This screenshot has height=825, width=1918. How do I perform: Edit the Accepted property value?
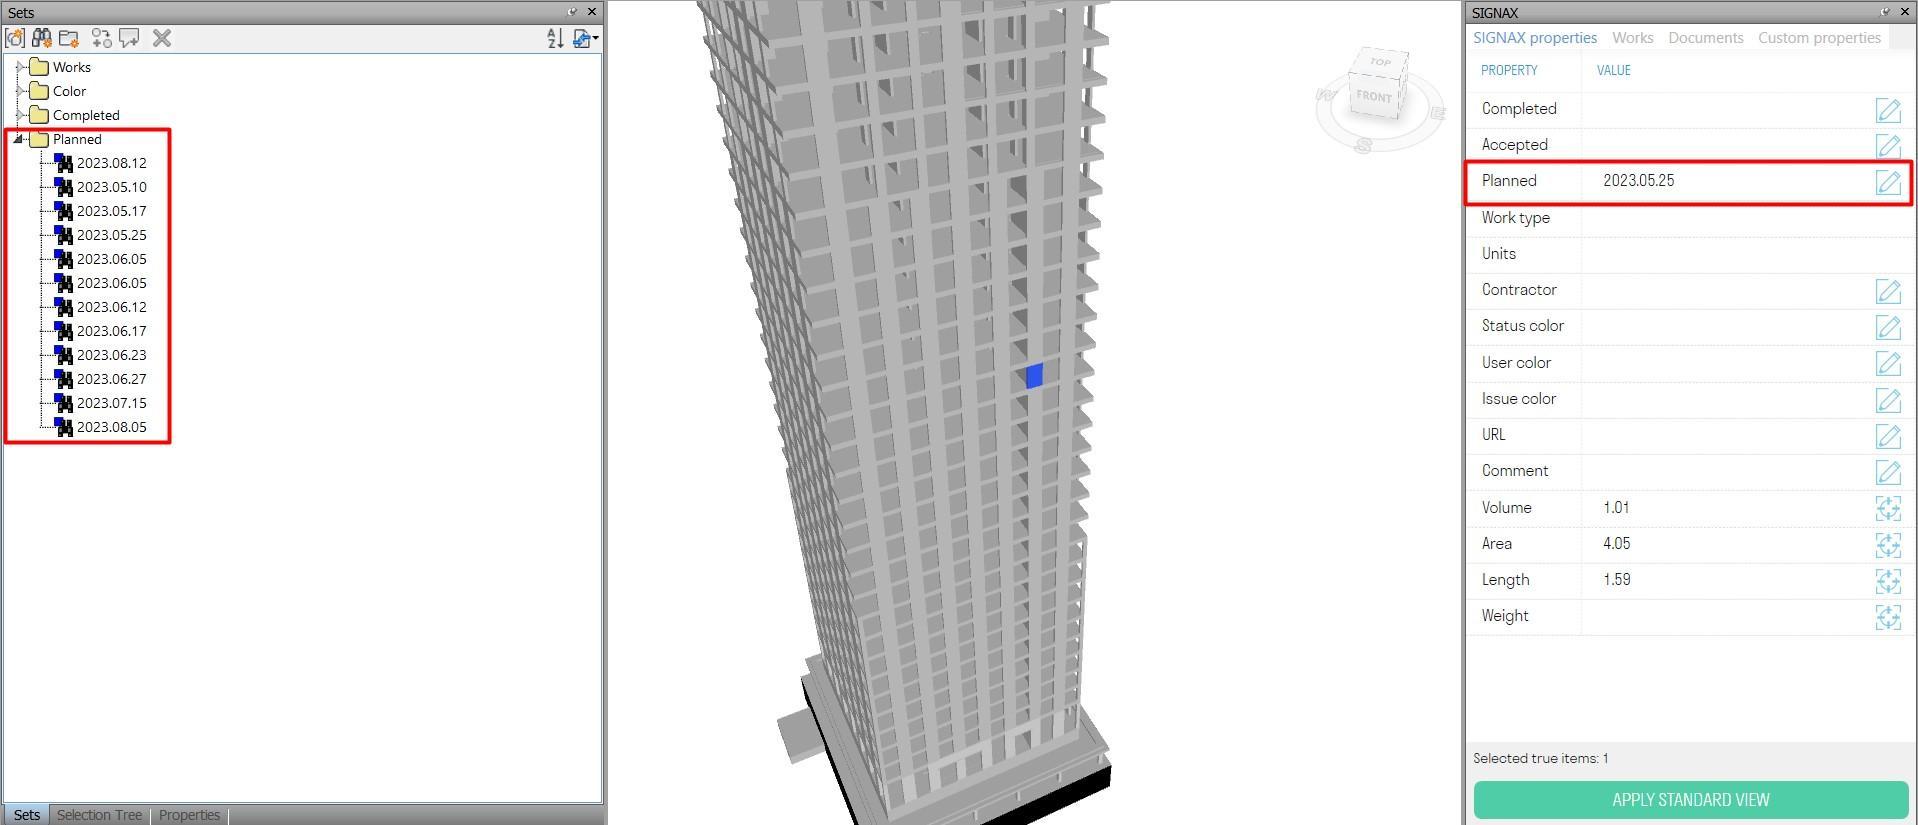click(x=1888, y=145)
